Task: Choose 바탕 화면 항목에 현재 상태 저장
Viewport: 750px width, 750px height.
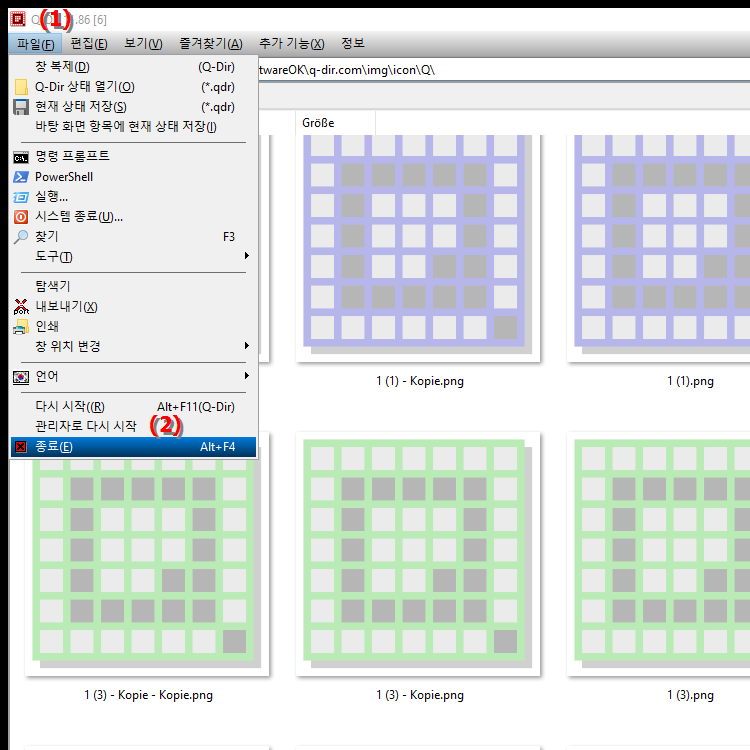Action: click(x=126, y=126)
